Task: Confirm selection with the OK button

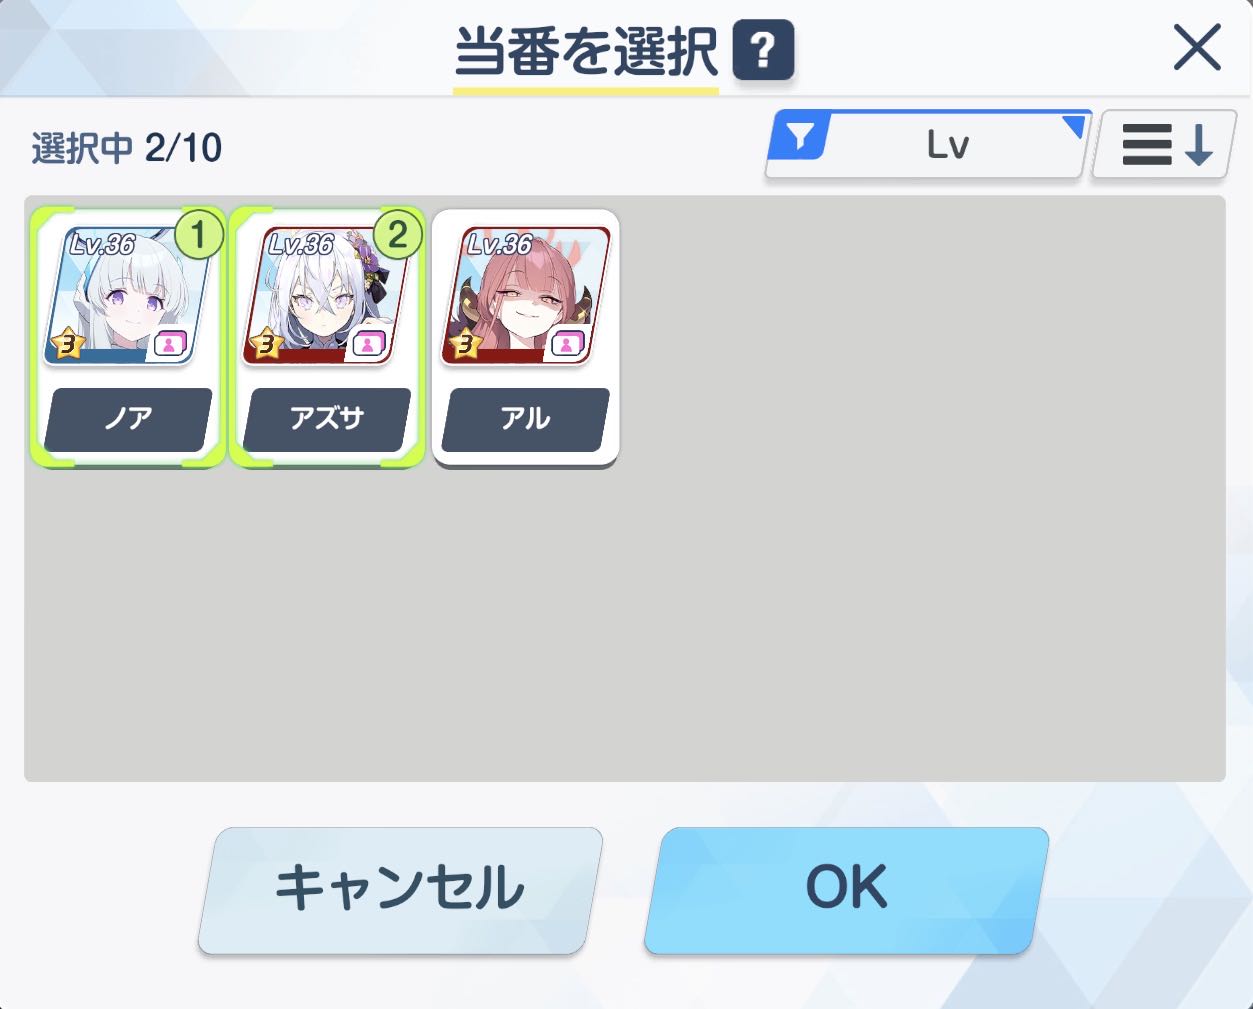Action: 846,889
